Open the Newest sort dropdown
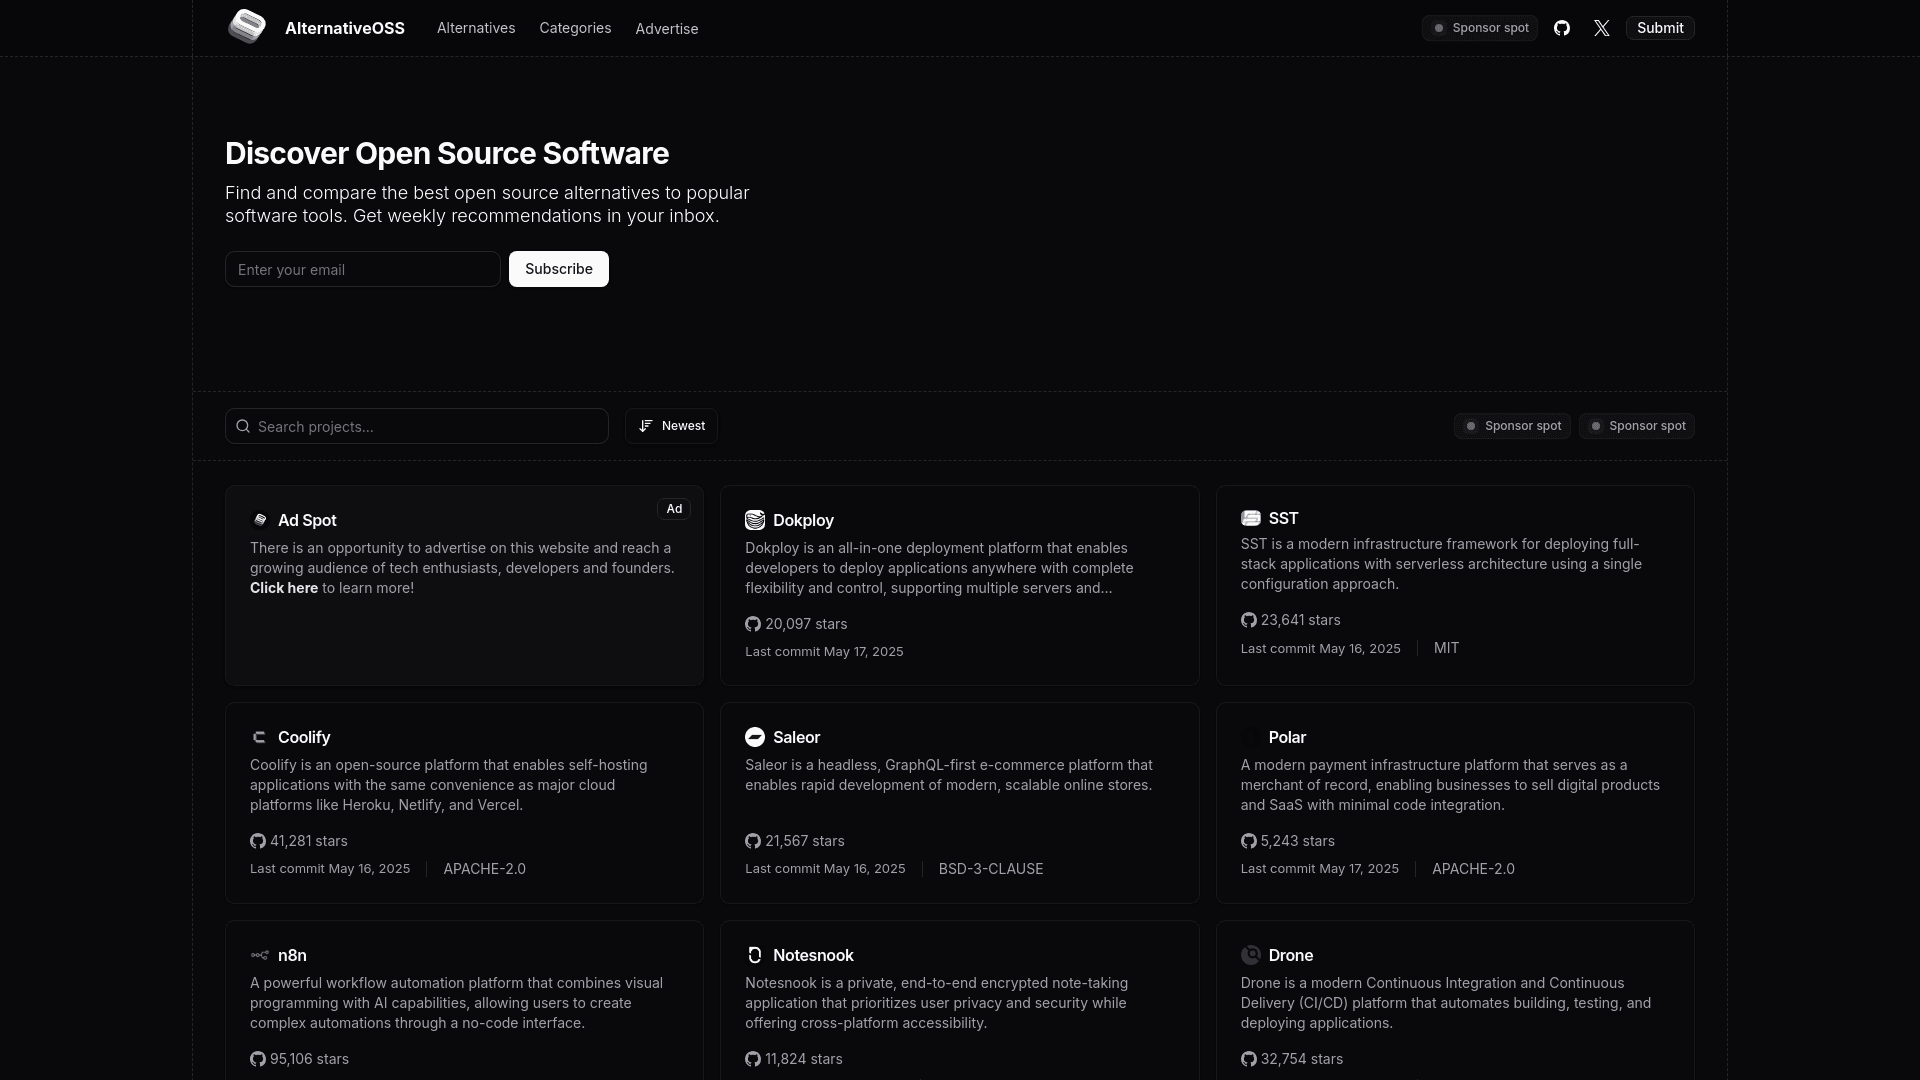1920x1080 pixels. pos(671,426)
